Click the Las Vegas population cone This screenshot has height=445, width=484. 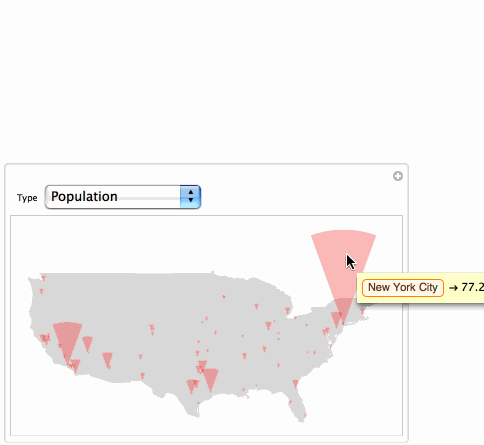(x=87, y=343)
